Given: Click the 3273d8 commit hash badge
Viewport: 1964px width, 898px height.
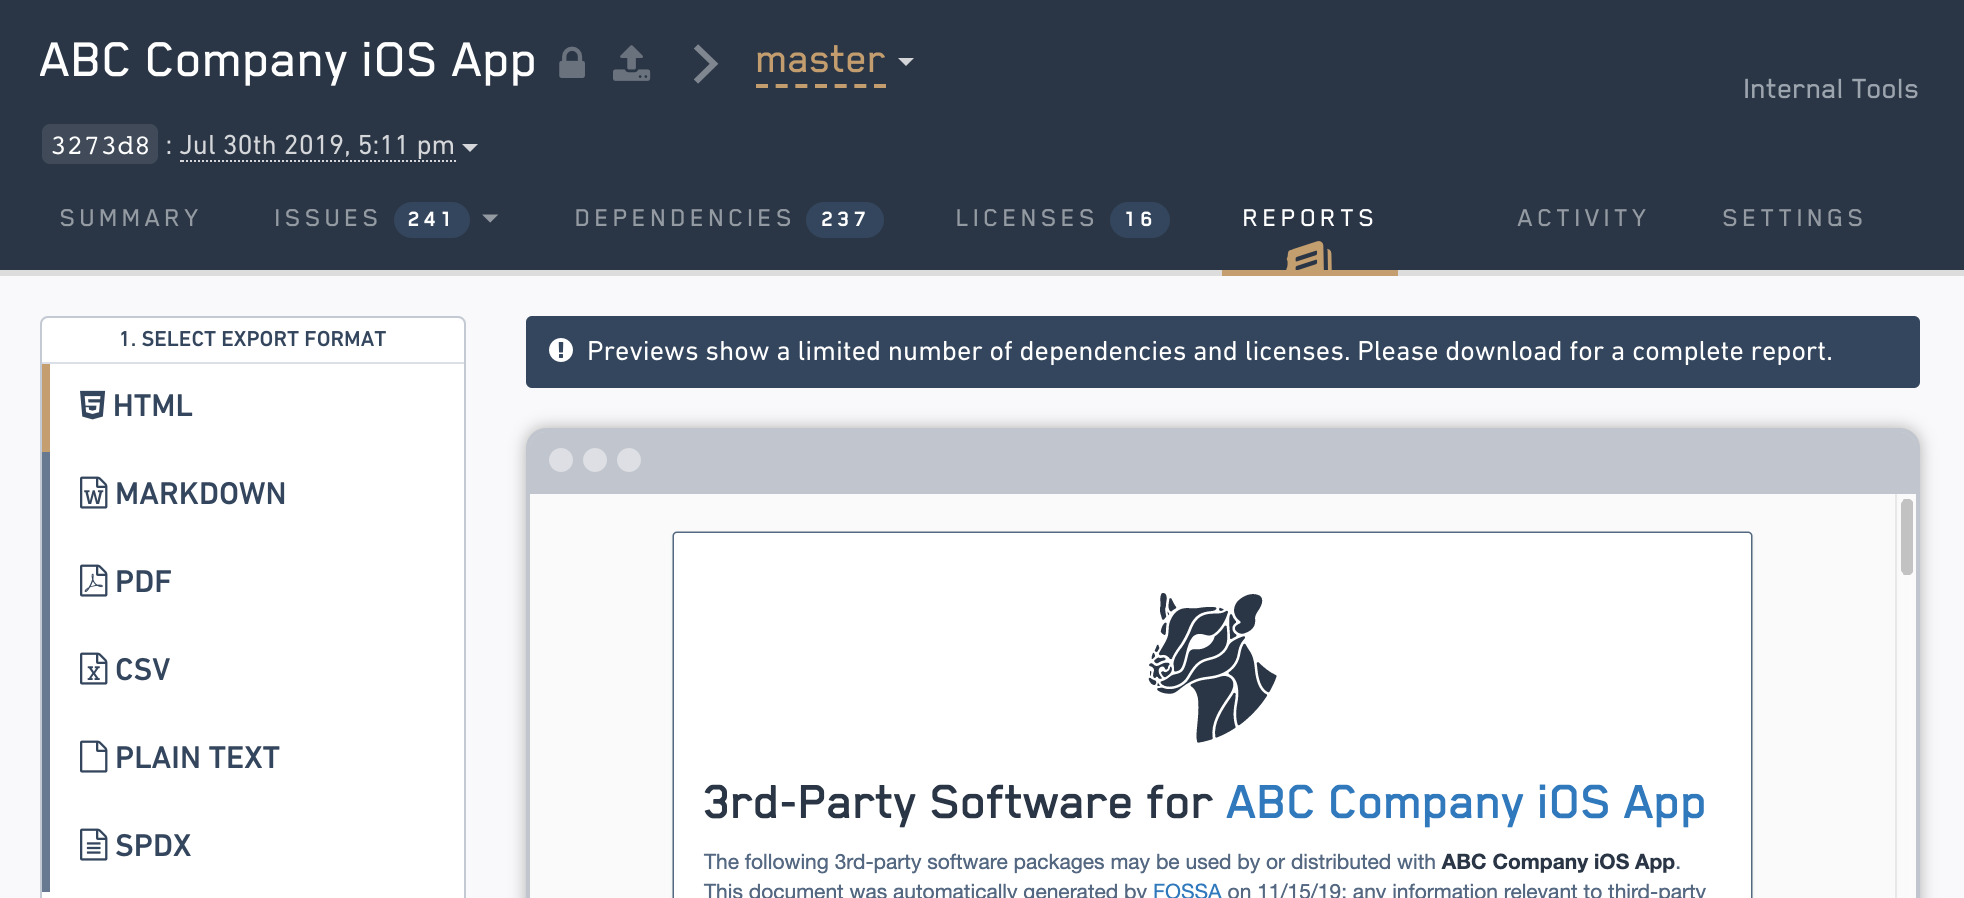Looking at the screenshot, I should (100, 145).
